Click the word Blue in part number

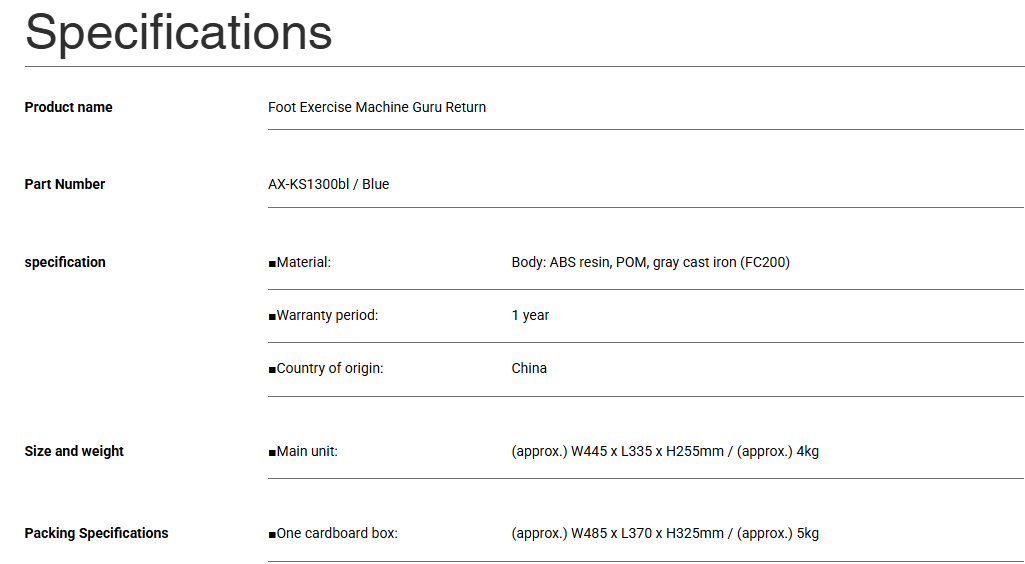(x=376, y=184)
